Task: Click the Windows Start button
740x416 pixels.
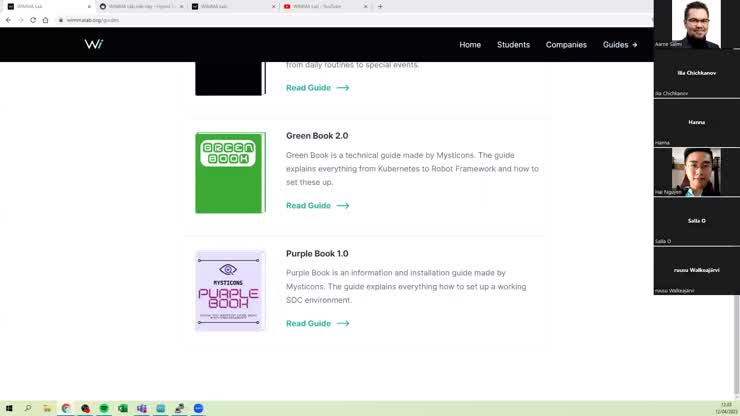Action: [9, 408]
